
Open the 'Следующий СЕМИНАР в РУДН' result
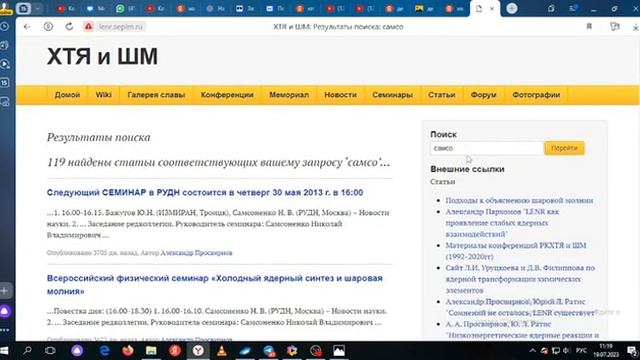point(205,192)
